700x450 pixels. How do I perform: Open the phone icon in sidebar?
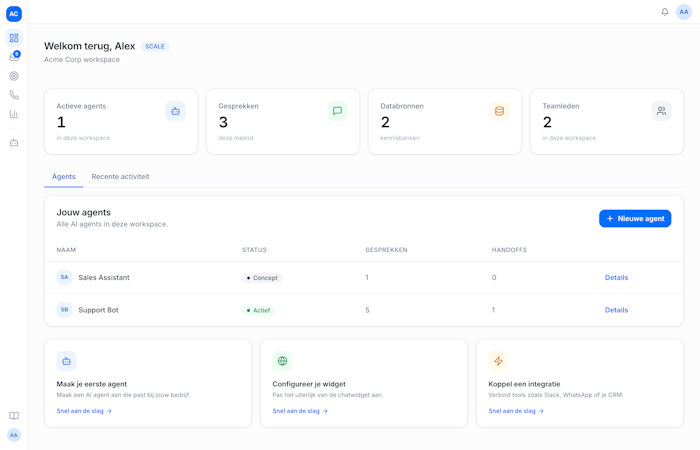[14, 95]
